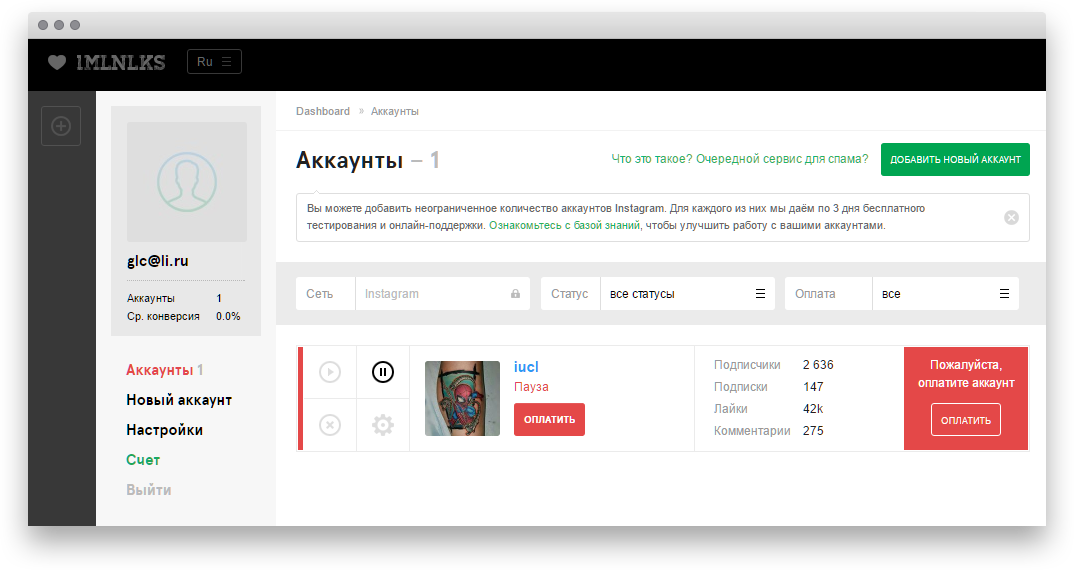The width and height of the screenshot is (1074, 570).
Task: Click the pause icon for iucl account
Action: (383, 372)
